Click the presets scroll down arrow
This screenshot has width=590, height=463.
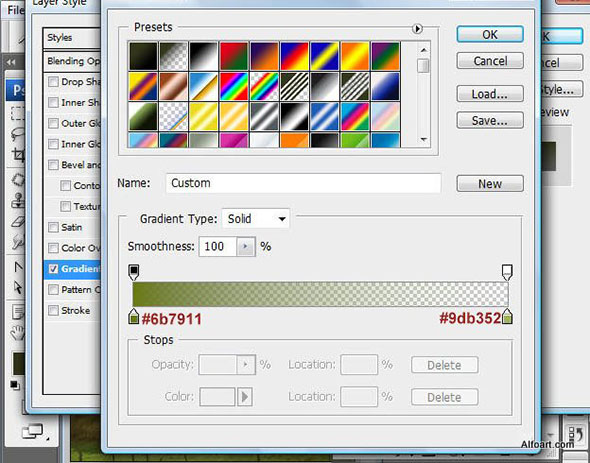pos(424,139)
